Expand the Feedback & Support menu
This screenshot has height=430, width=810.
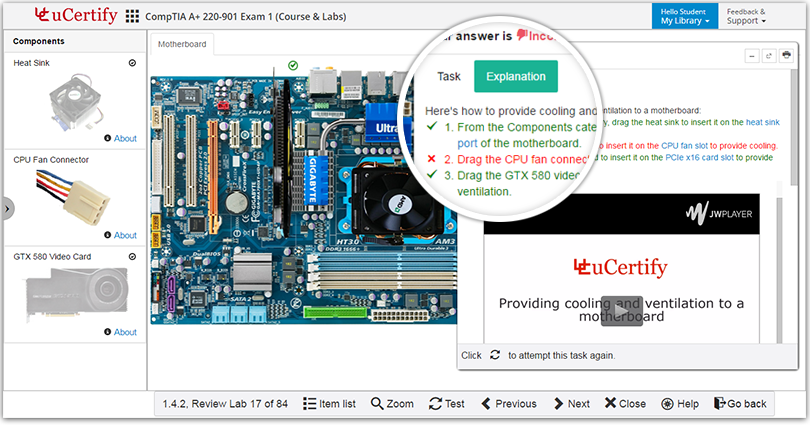(x=746, y=16)
